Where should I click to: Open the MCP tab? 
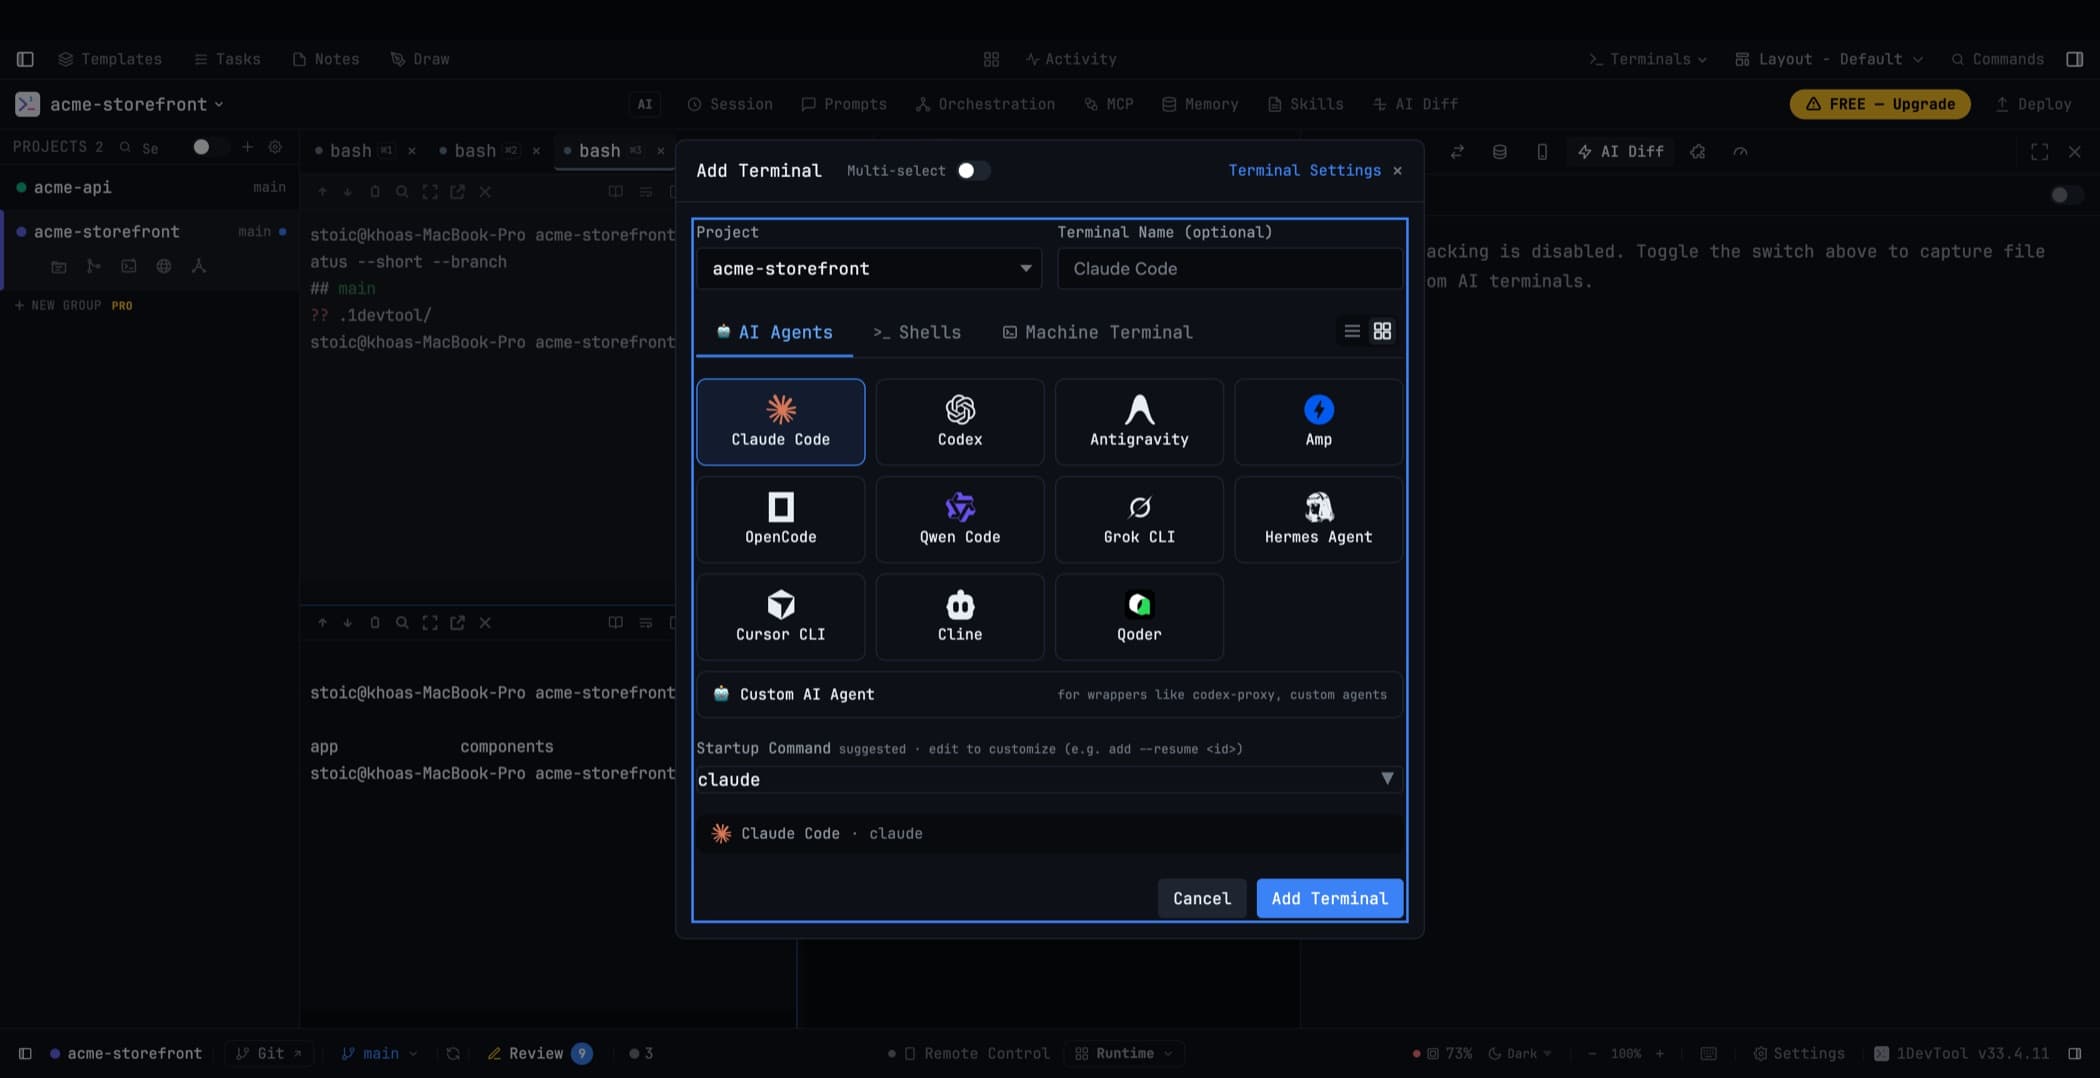1108,104
